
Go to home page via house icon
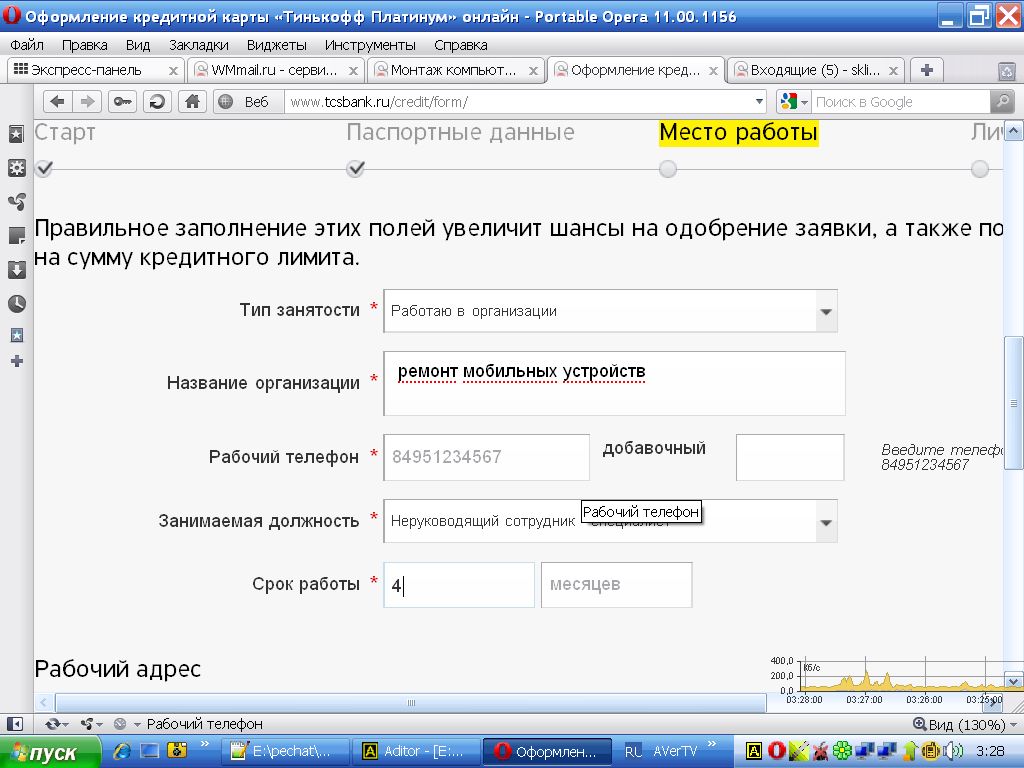(x=192, y=102)
